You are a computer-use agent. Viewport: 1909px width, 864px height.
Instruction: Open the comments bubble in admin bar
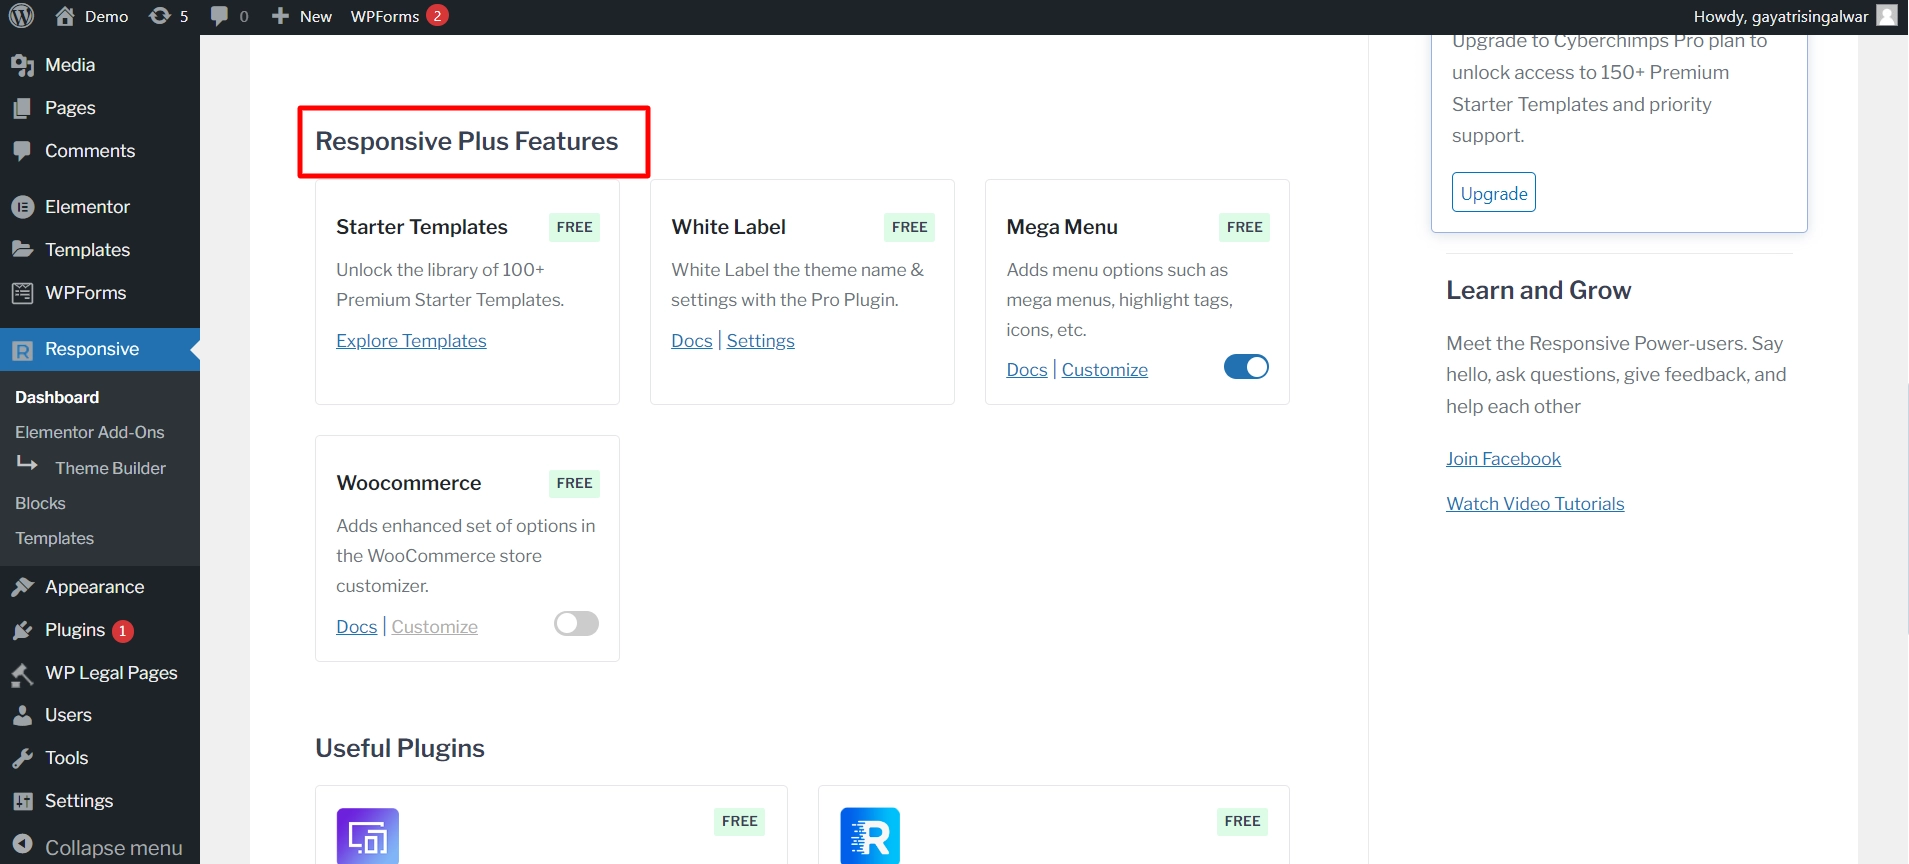coord(220,16)
